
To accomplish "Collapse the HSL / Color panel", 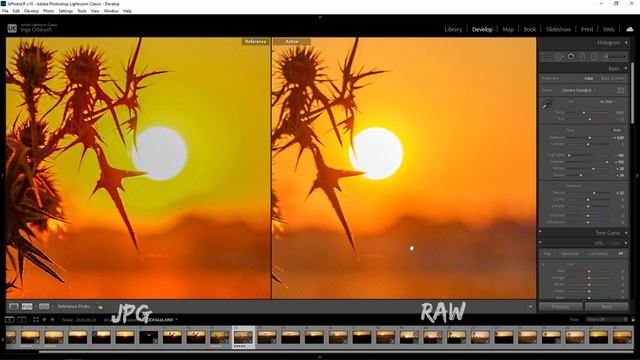I will (626, 243).
